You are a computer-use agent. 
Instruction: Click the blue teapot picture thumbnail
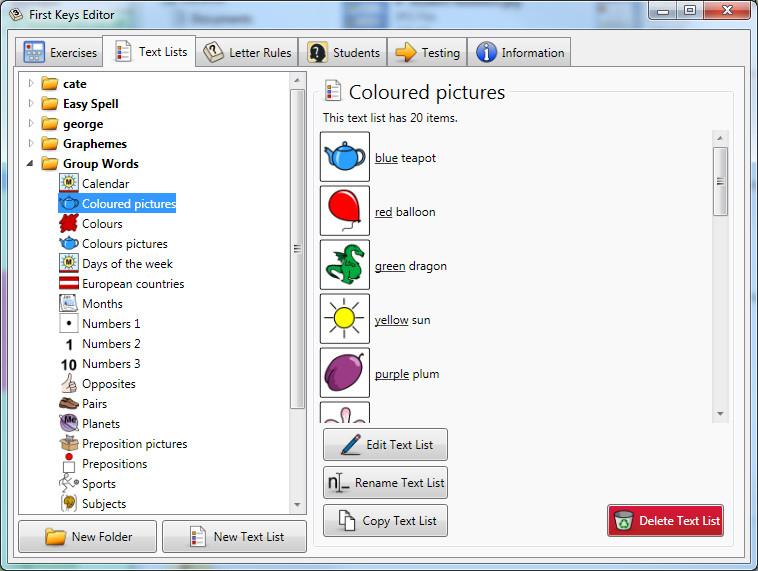pos(345,158)
